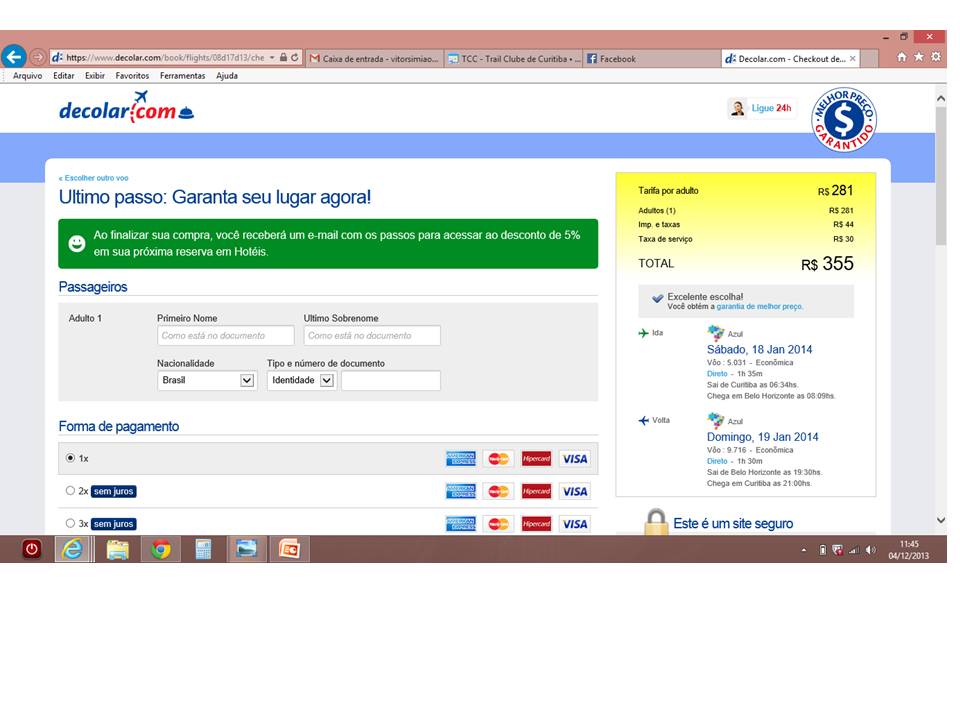Screen dimensions: 960x720
Task: Click the favorites star icon in browser
Action: pos(919,57)
